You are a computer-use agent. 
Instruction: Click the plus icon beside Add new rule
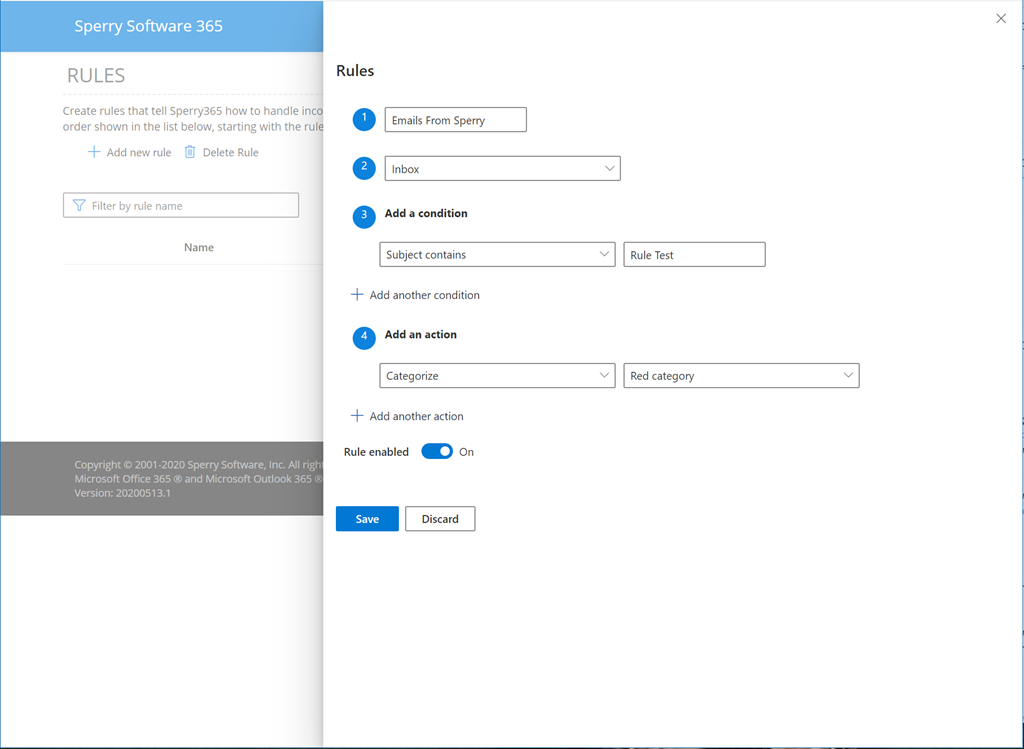pyautogui.click(x=94, y=152)
